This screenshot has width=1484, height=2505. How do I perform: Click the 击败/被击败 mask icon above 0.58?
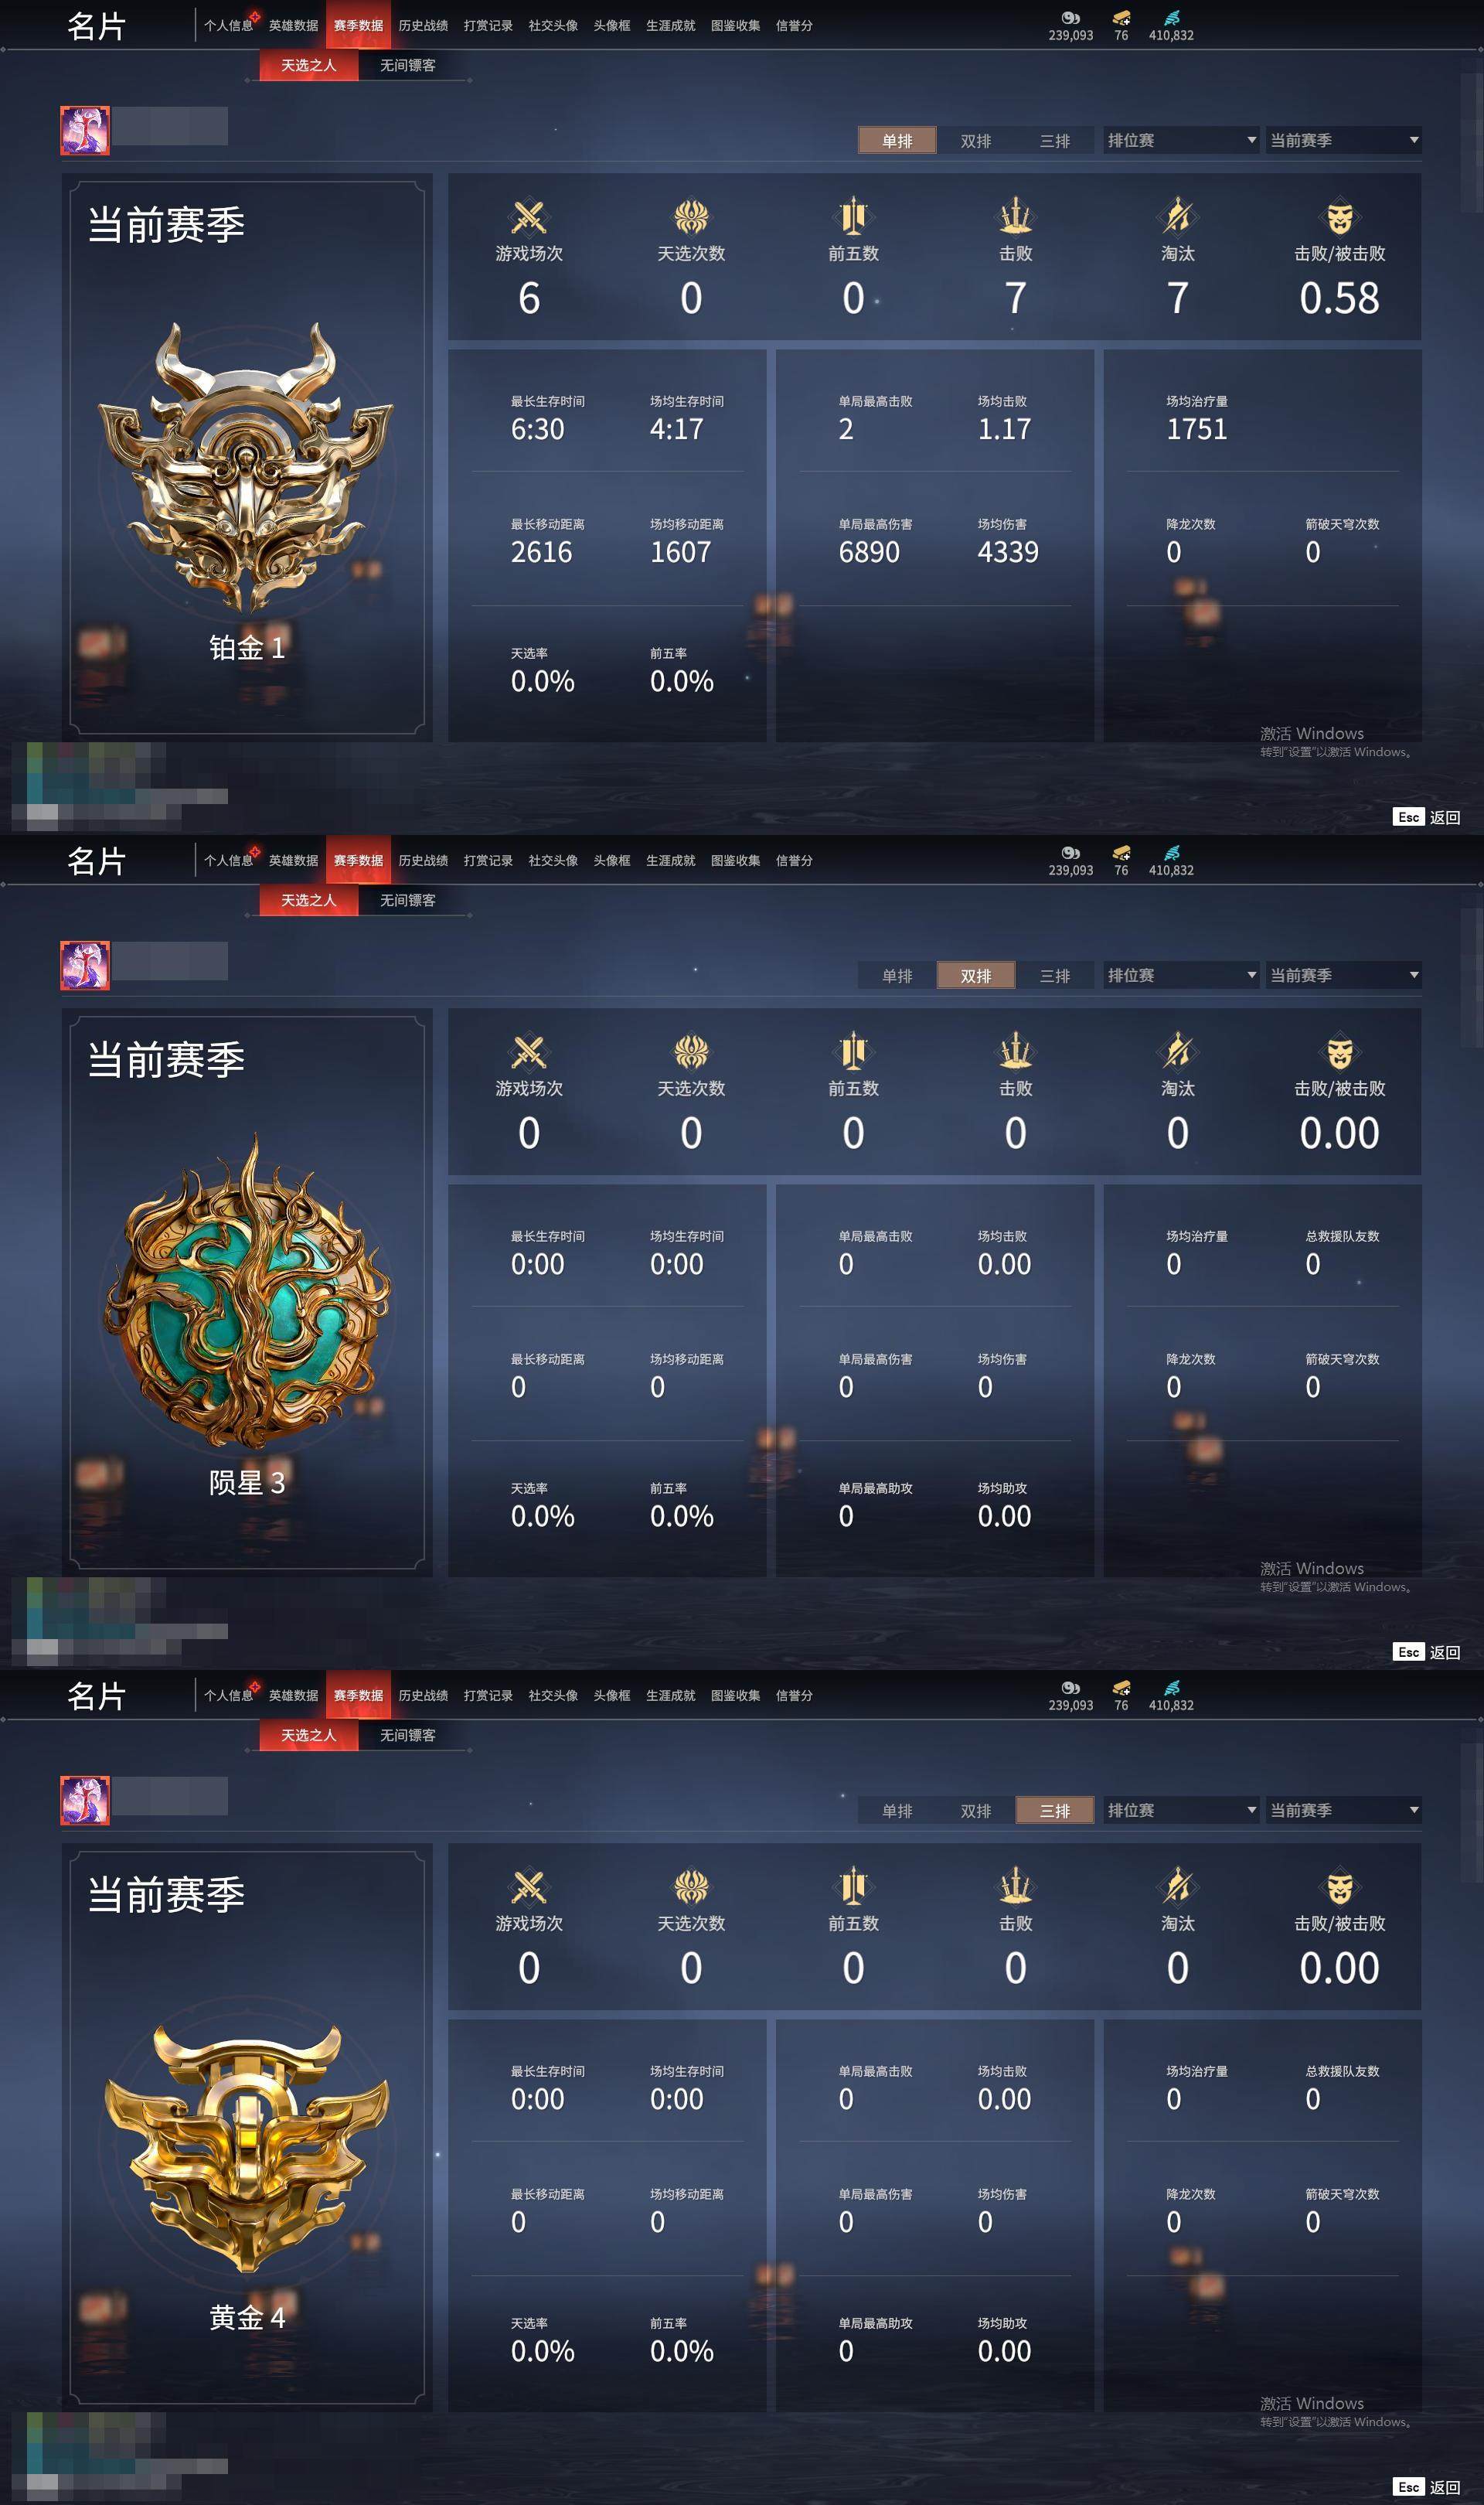pos(1339,217)
